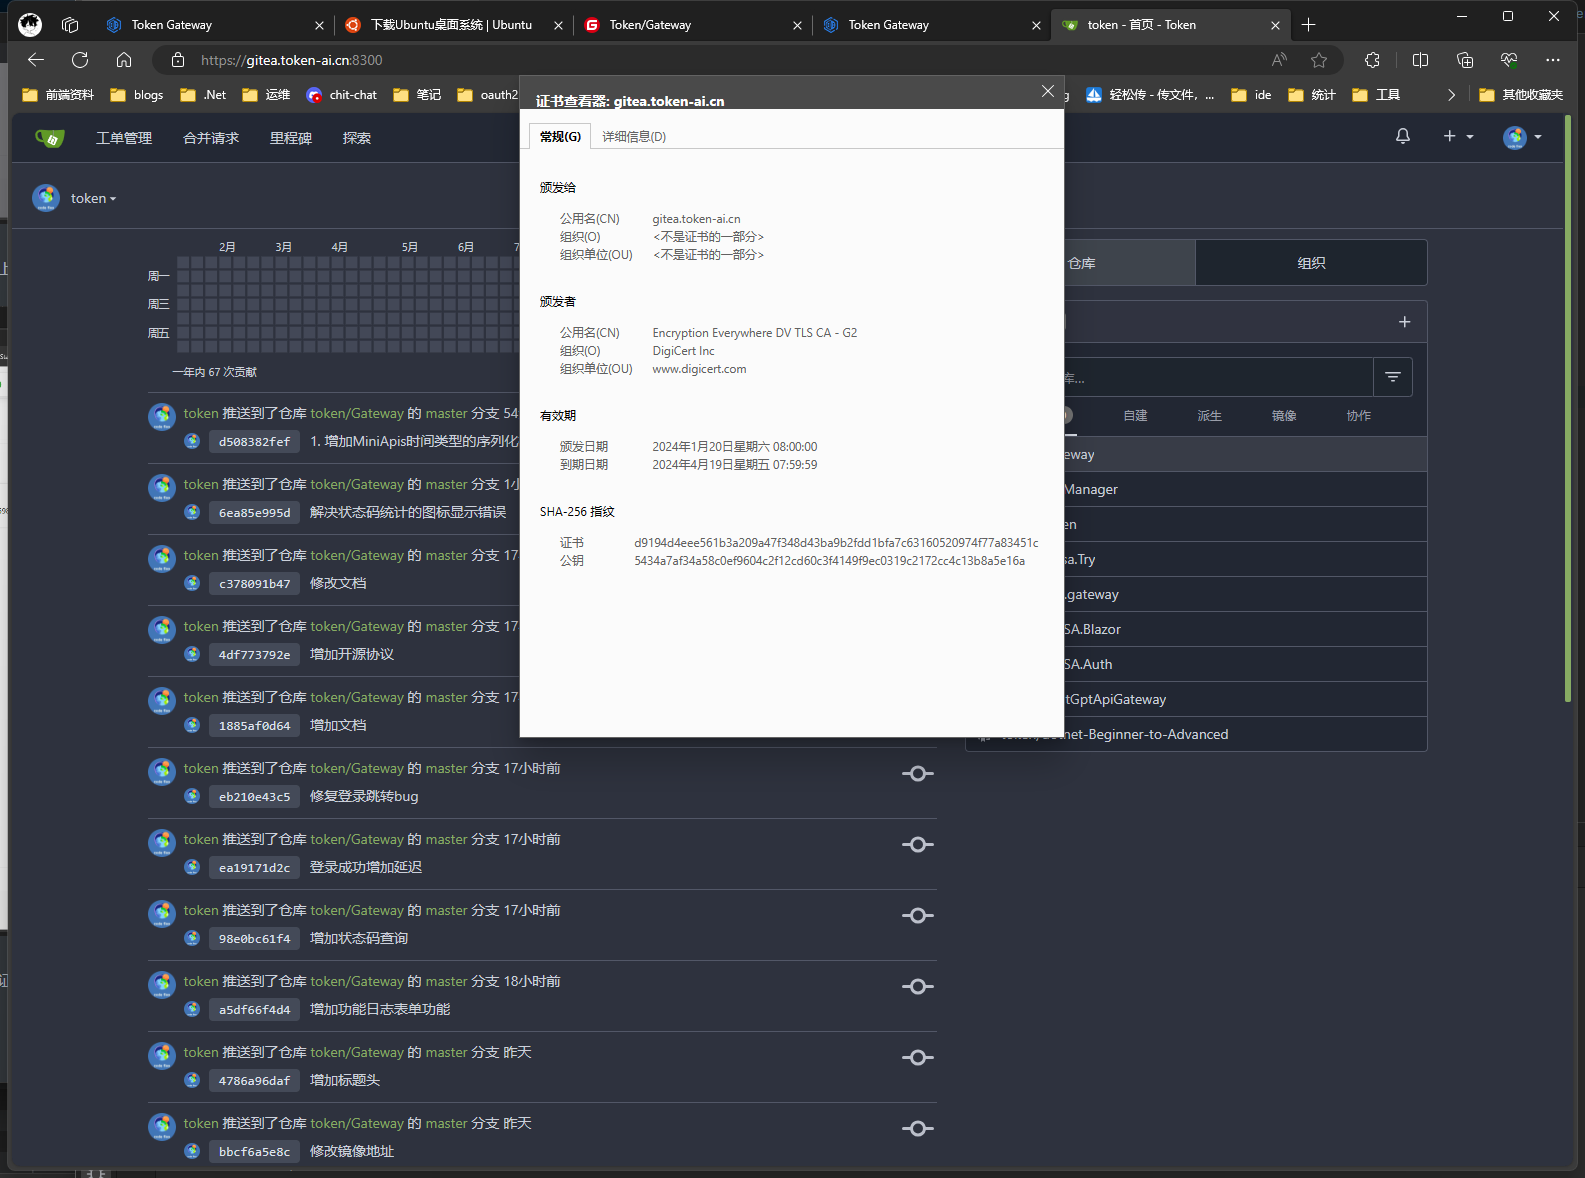Open commit 4df773792e link
Viewport: 1585px width, 1178px height.
pos(254,655)
